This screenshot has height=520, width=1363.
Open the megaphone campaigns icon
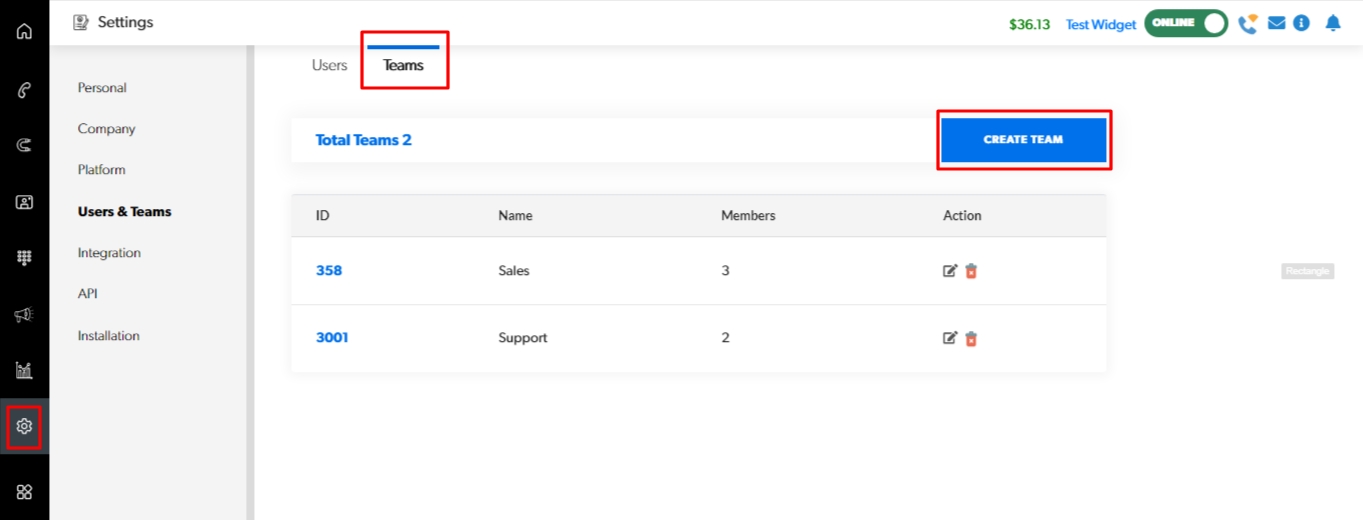tap(24, 315)
